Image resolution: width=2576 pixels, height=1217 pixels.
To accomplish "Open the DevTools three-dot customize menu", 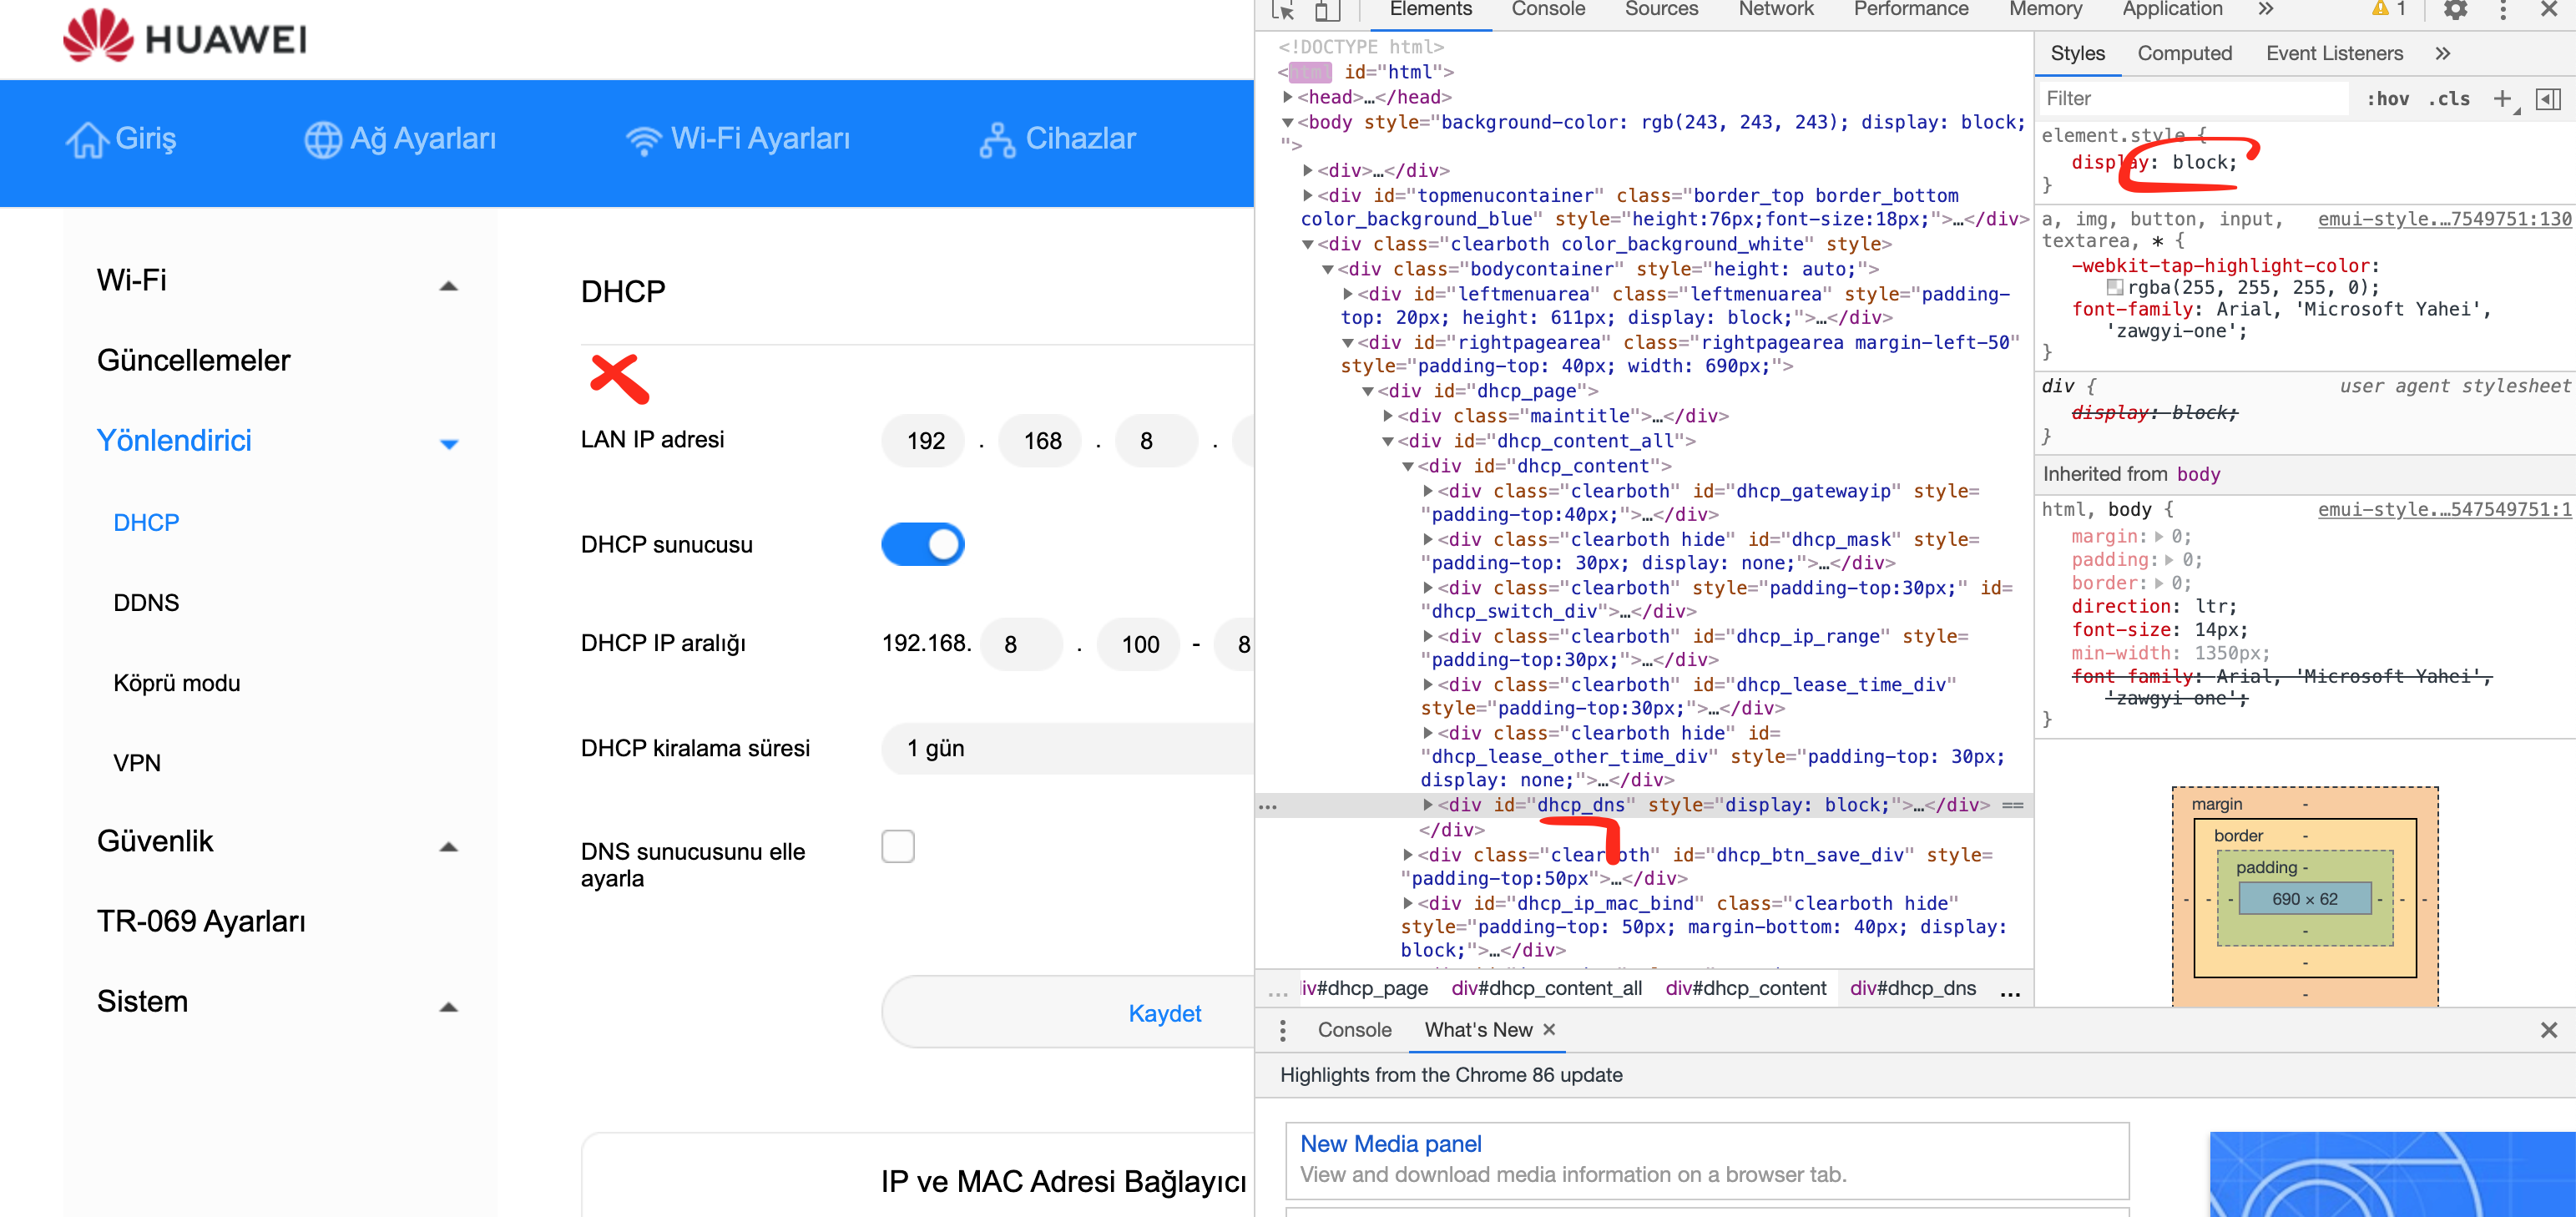I will pos(2503,10).
